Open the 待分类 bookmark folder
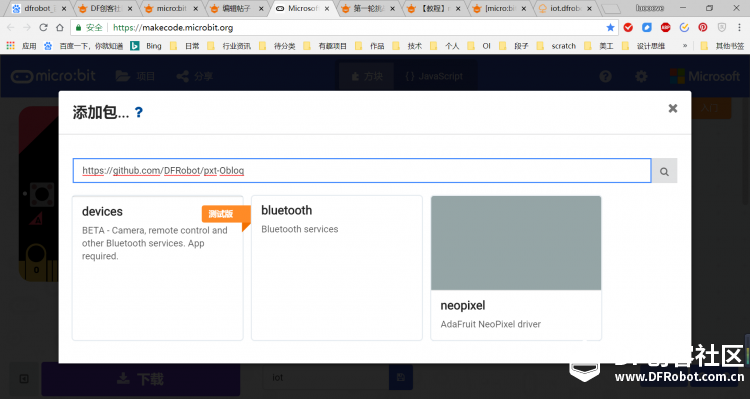Viewport: 750px width, 399px height. click(x=277, y=46)
